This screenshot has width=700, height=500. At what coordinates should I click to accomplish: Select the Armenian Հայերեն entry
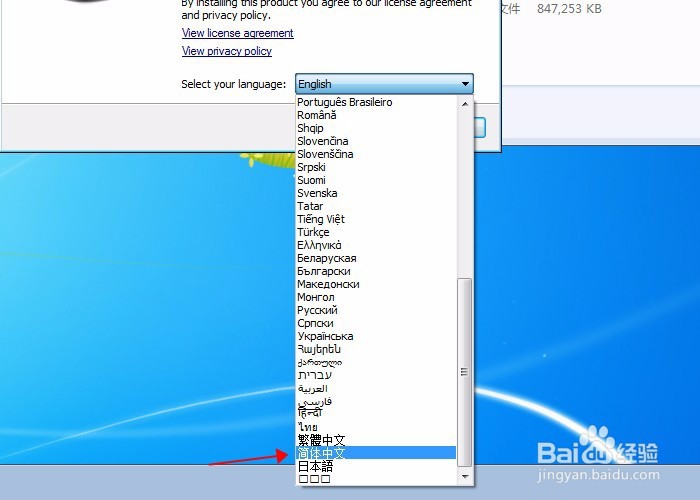click(x=376, y=349)
